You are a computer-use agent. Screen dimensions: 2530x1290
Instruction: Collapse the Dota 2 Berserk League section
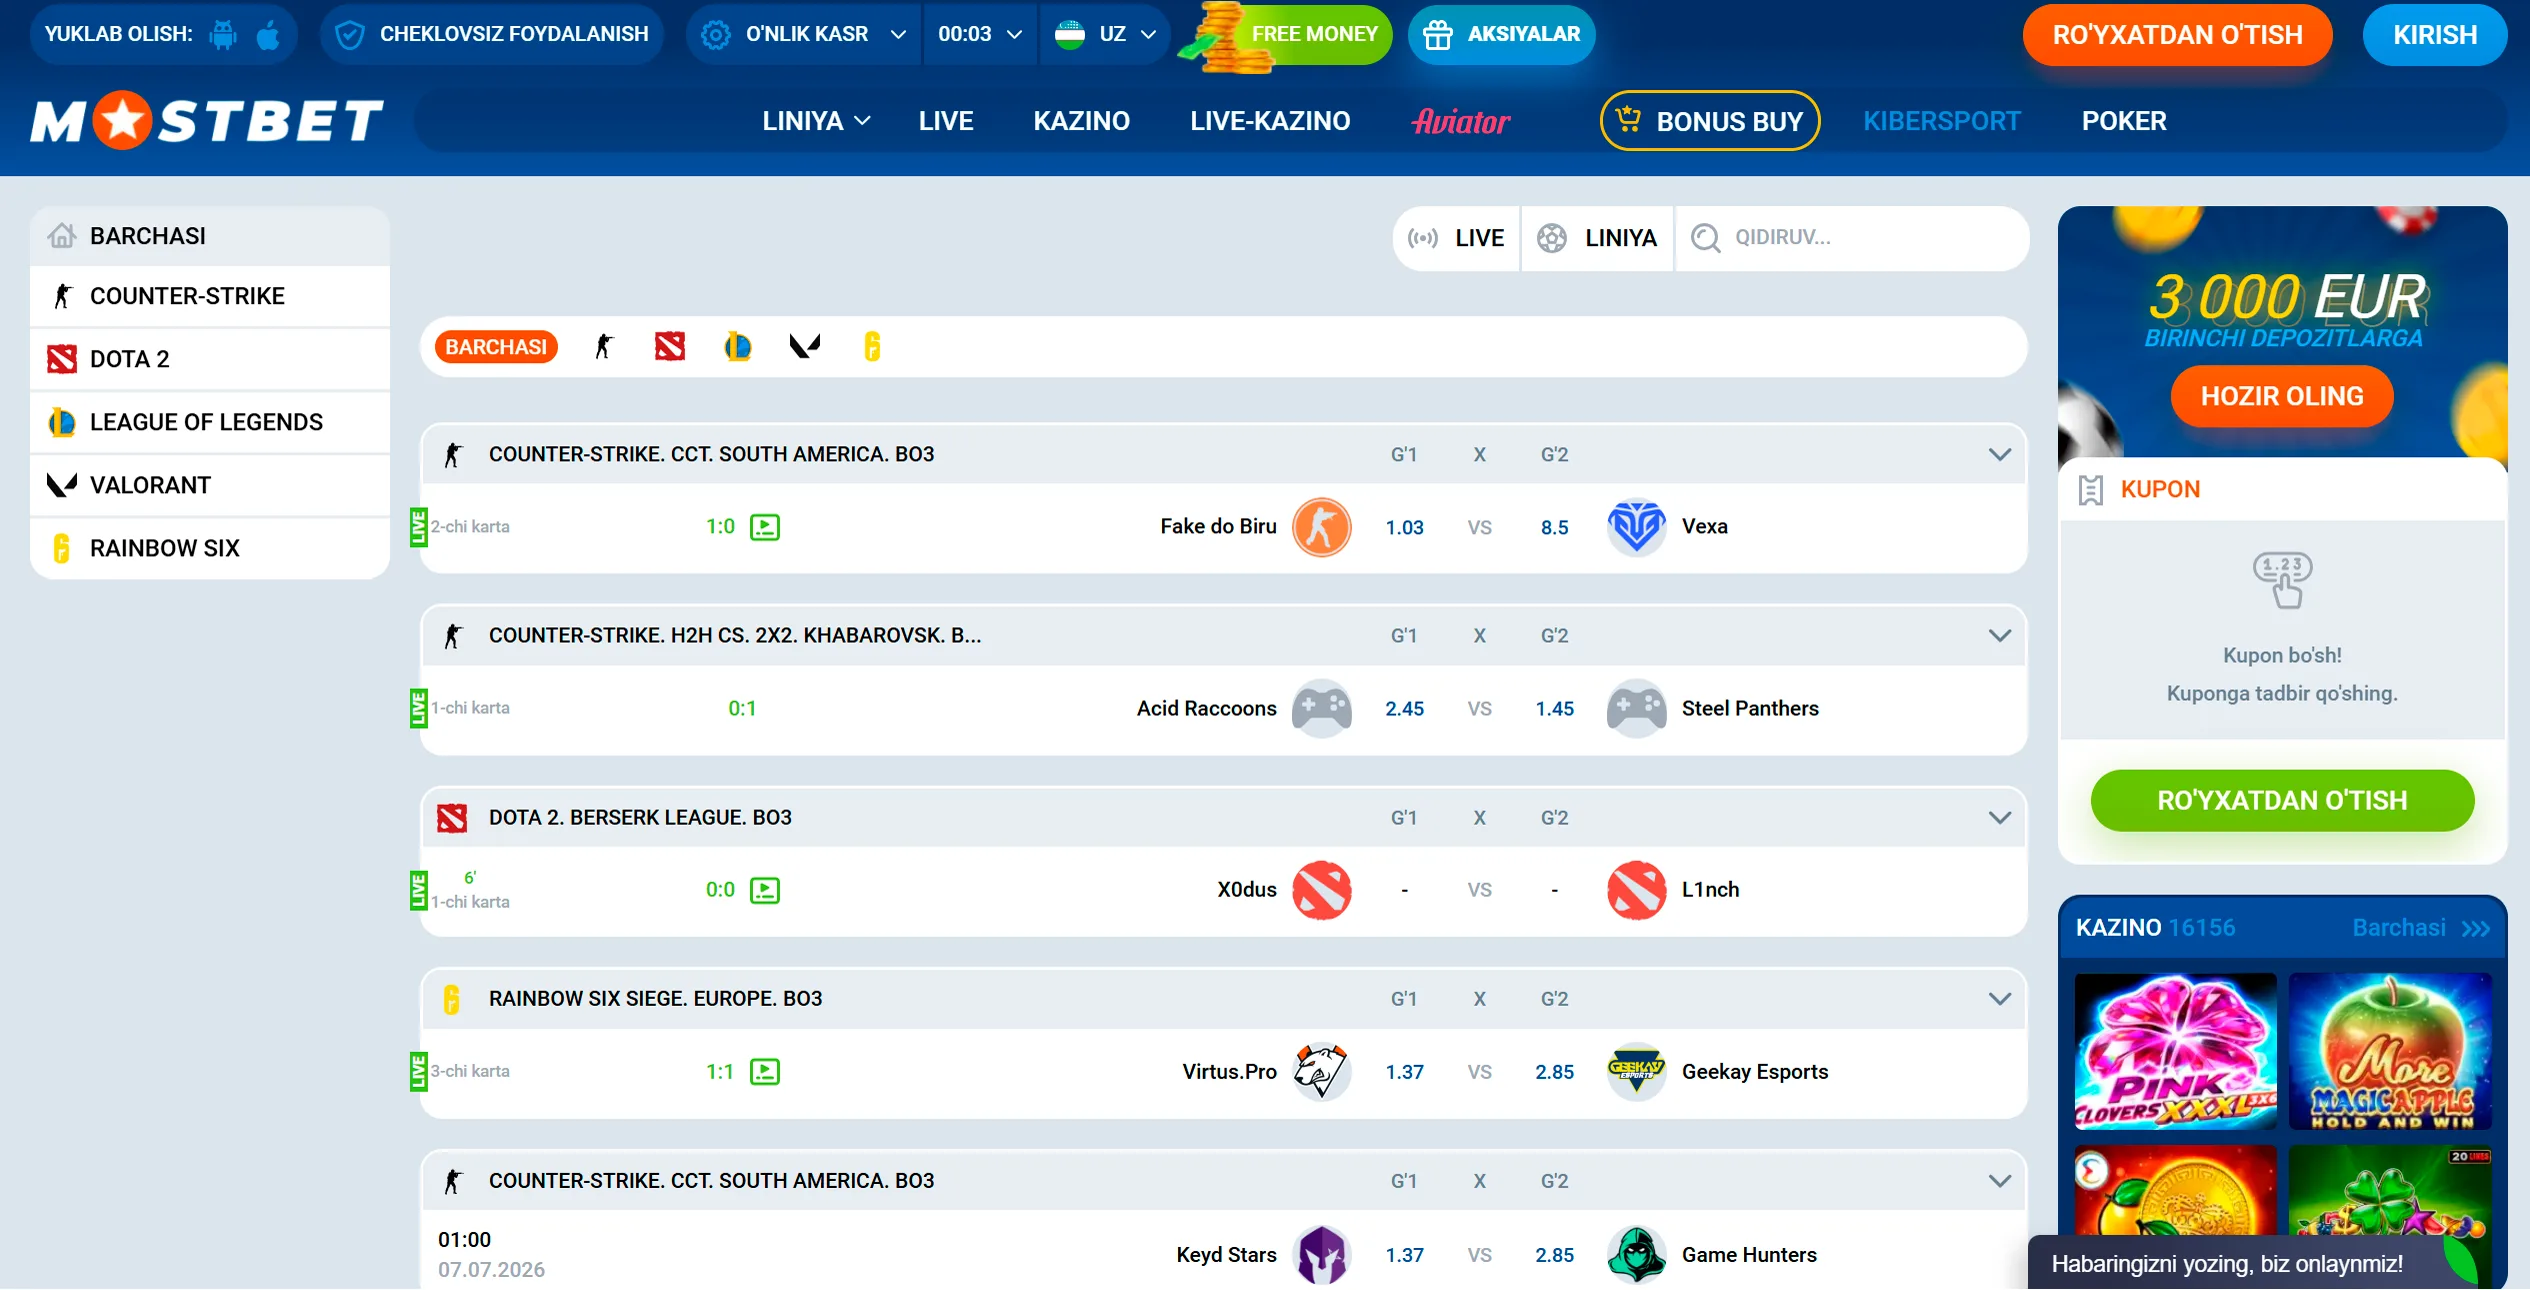1999,818
